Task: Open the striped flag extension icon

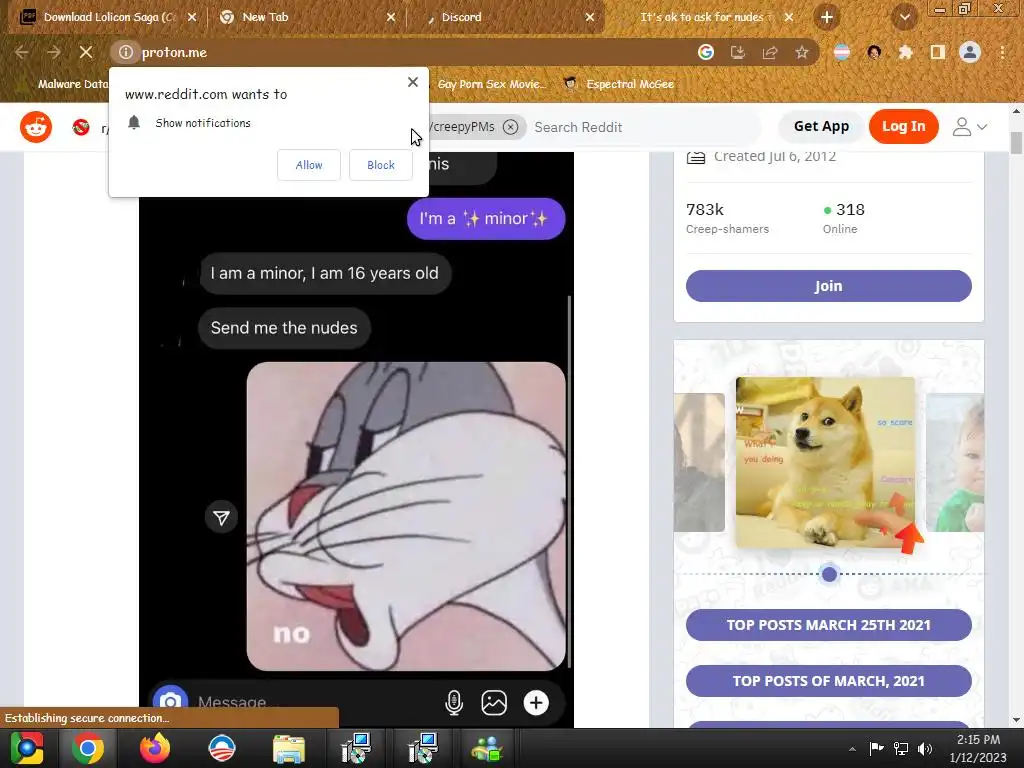Action: click(x=842, y=52)
